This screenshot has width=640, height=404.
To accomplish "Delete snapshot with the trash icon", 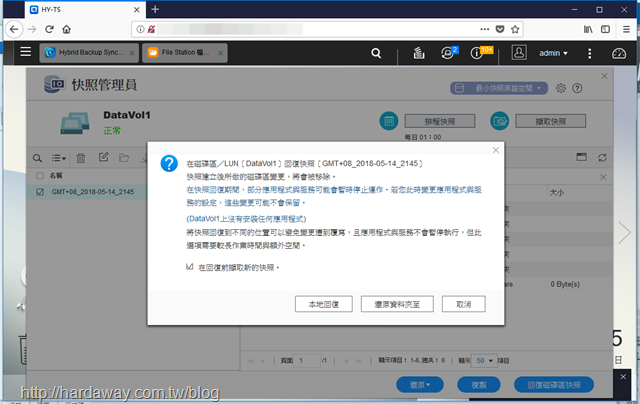I will (x=81, y=158).
